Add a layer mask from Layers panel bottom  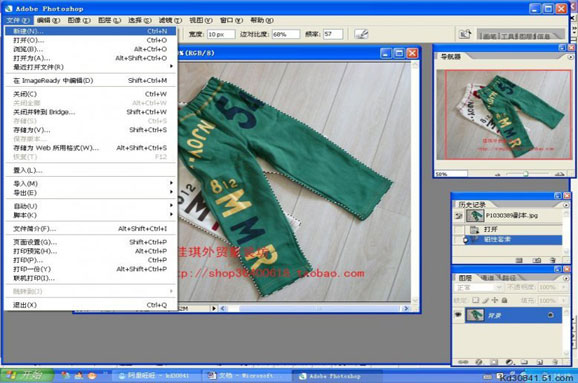(494, 362)
